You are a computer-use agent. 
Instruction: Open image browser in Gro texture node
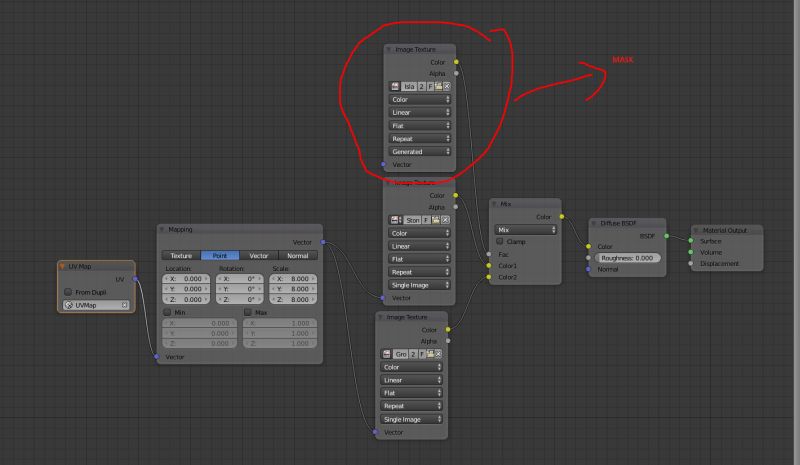[x=387, y=354]
